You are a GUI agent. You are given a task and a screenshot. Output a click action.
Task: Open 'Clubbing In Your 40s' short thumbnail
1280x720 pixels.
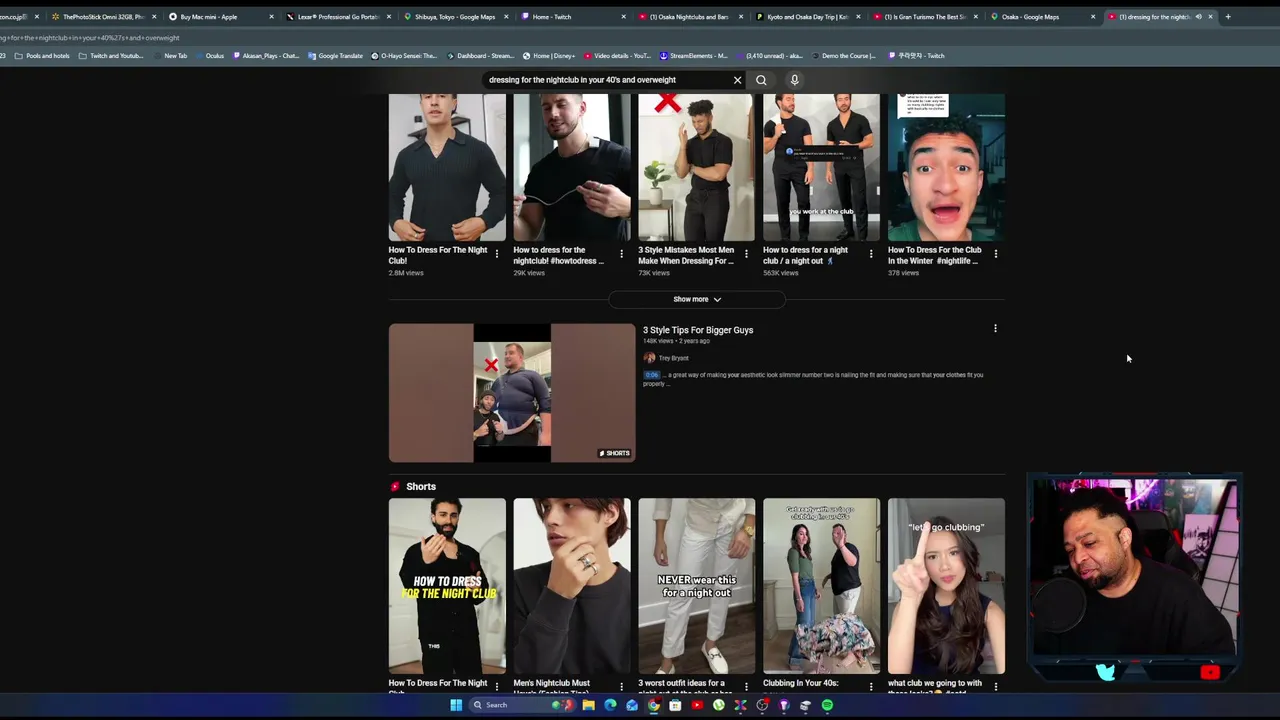[x=822, y=586]
